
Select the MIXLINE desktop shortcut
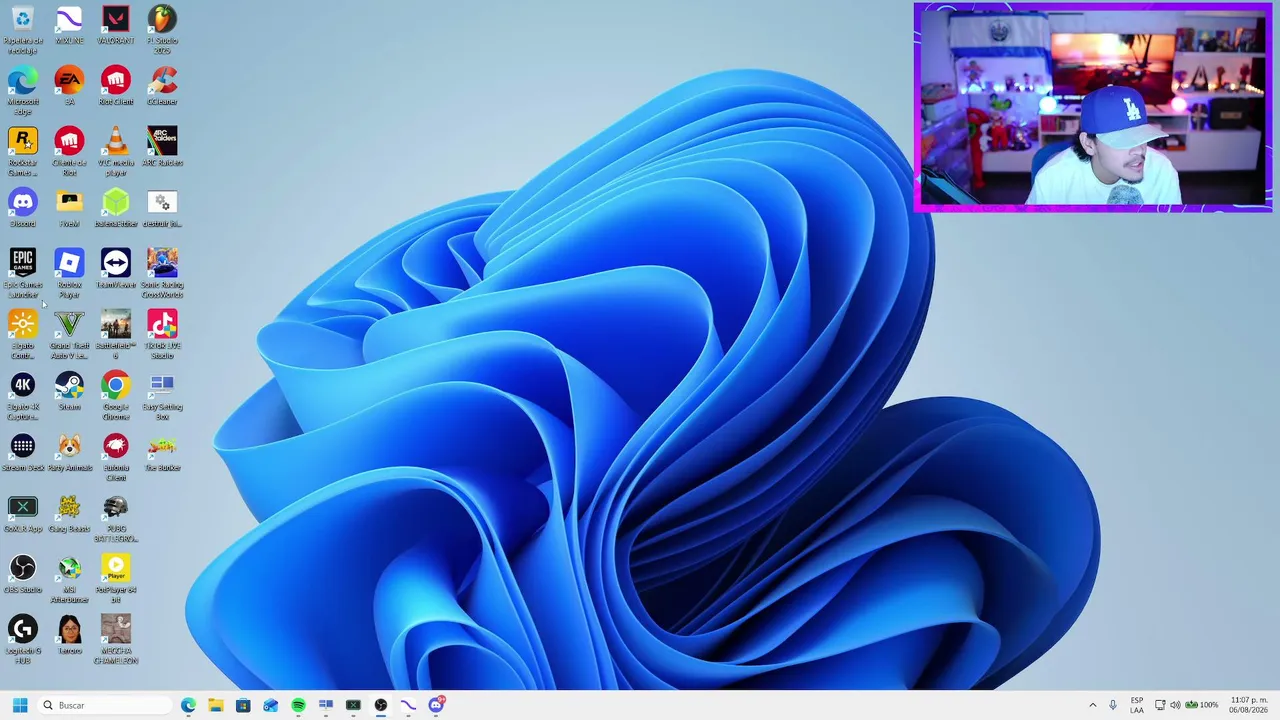coord(69,26)
